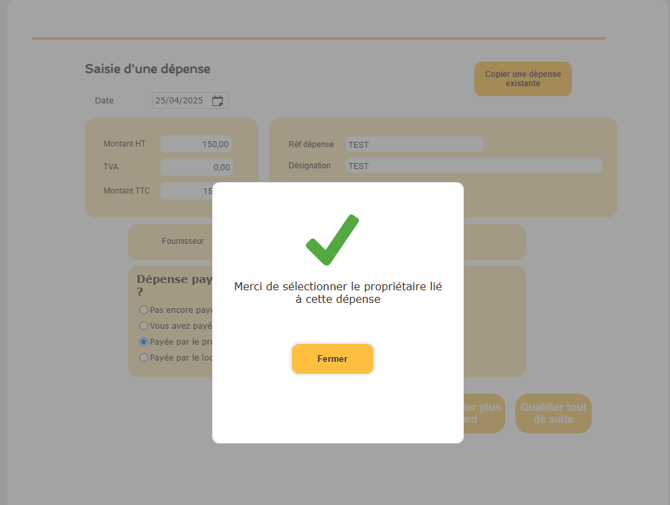This screenshot has width=670, height=505.
Task: Click the Réf dépense text field
Action: pyautogui.click(x=414, y=144)
